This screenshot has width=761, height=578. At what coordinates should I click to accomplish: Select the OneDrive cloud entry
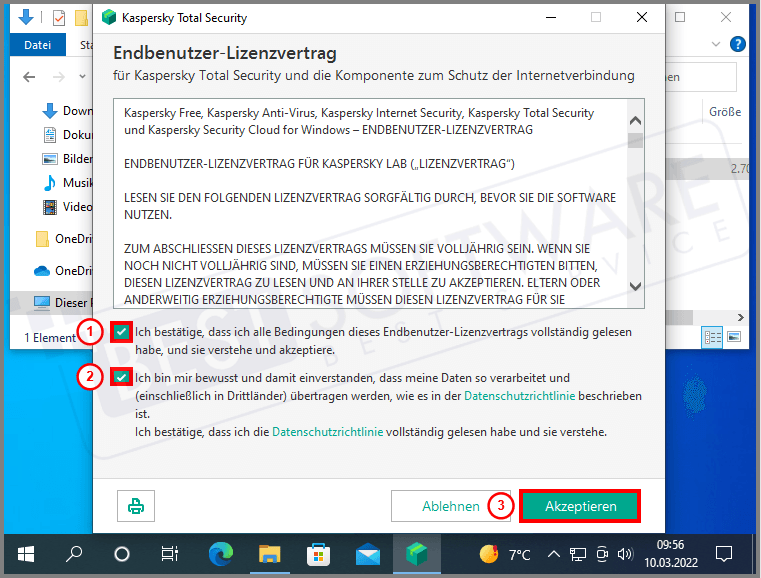tap(63, 271)
